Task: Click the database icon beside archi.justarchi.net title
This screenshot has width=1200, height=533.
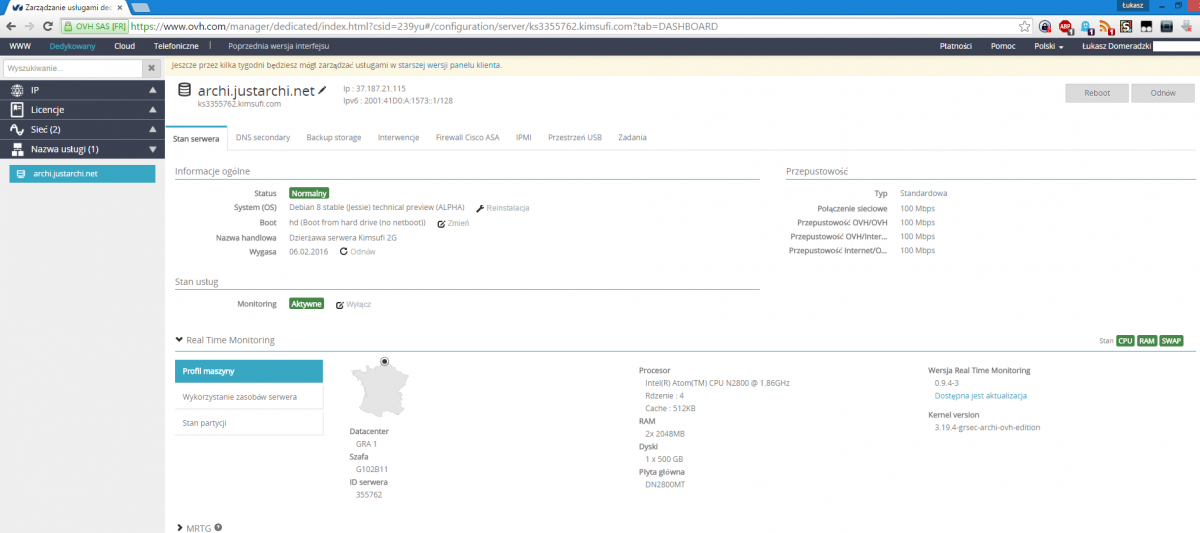Action: tap(184, 91)
